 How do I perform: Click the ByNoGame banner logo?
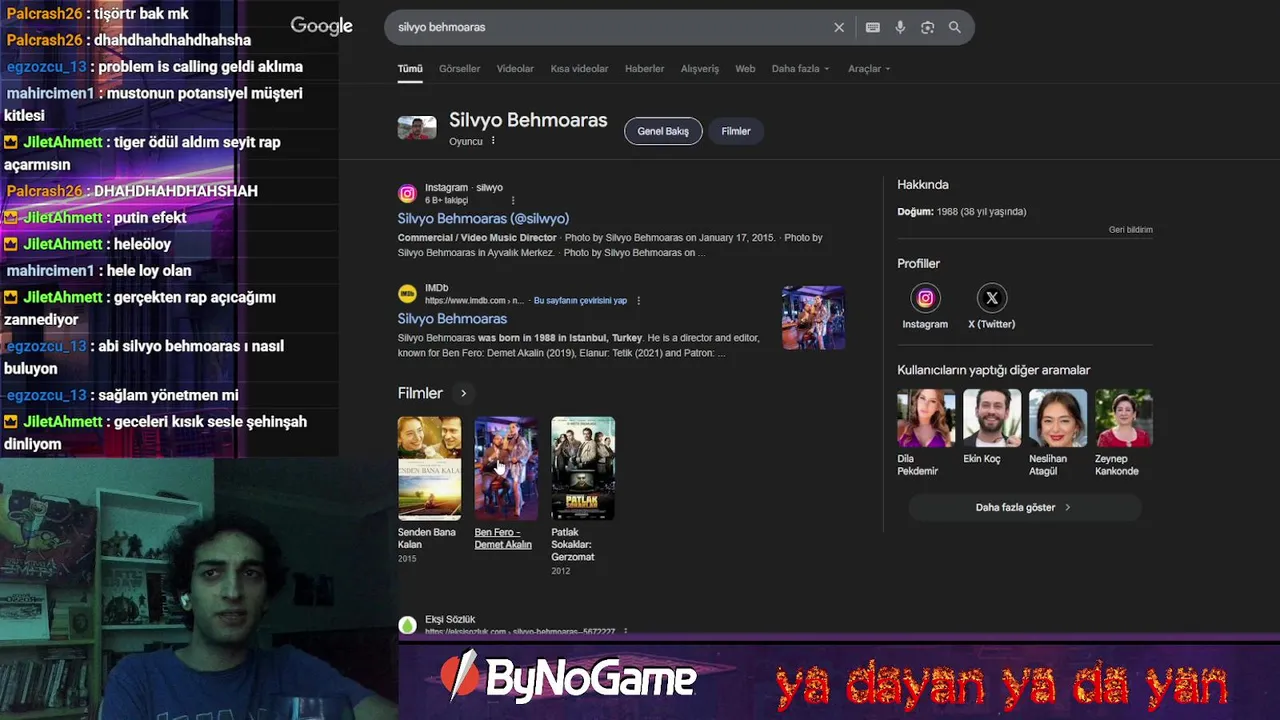[x=568, y=679]
